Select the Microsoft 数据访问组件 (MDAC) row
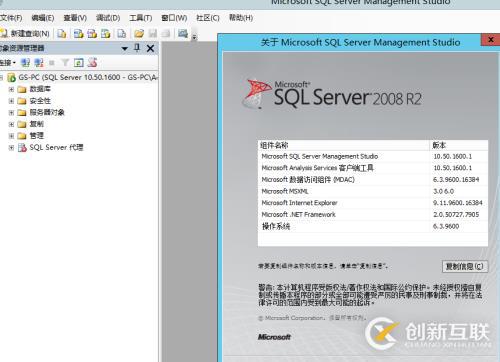500x362 pixels. tap(373, 180)
